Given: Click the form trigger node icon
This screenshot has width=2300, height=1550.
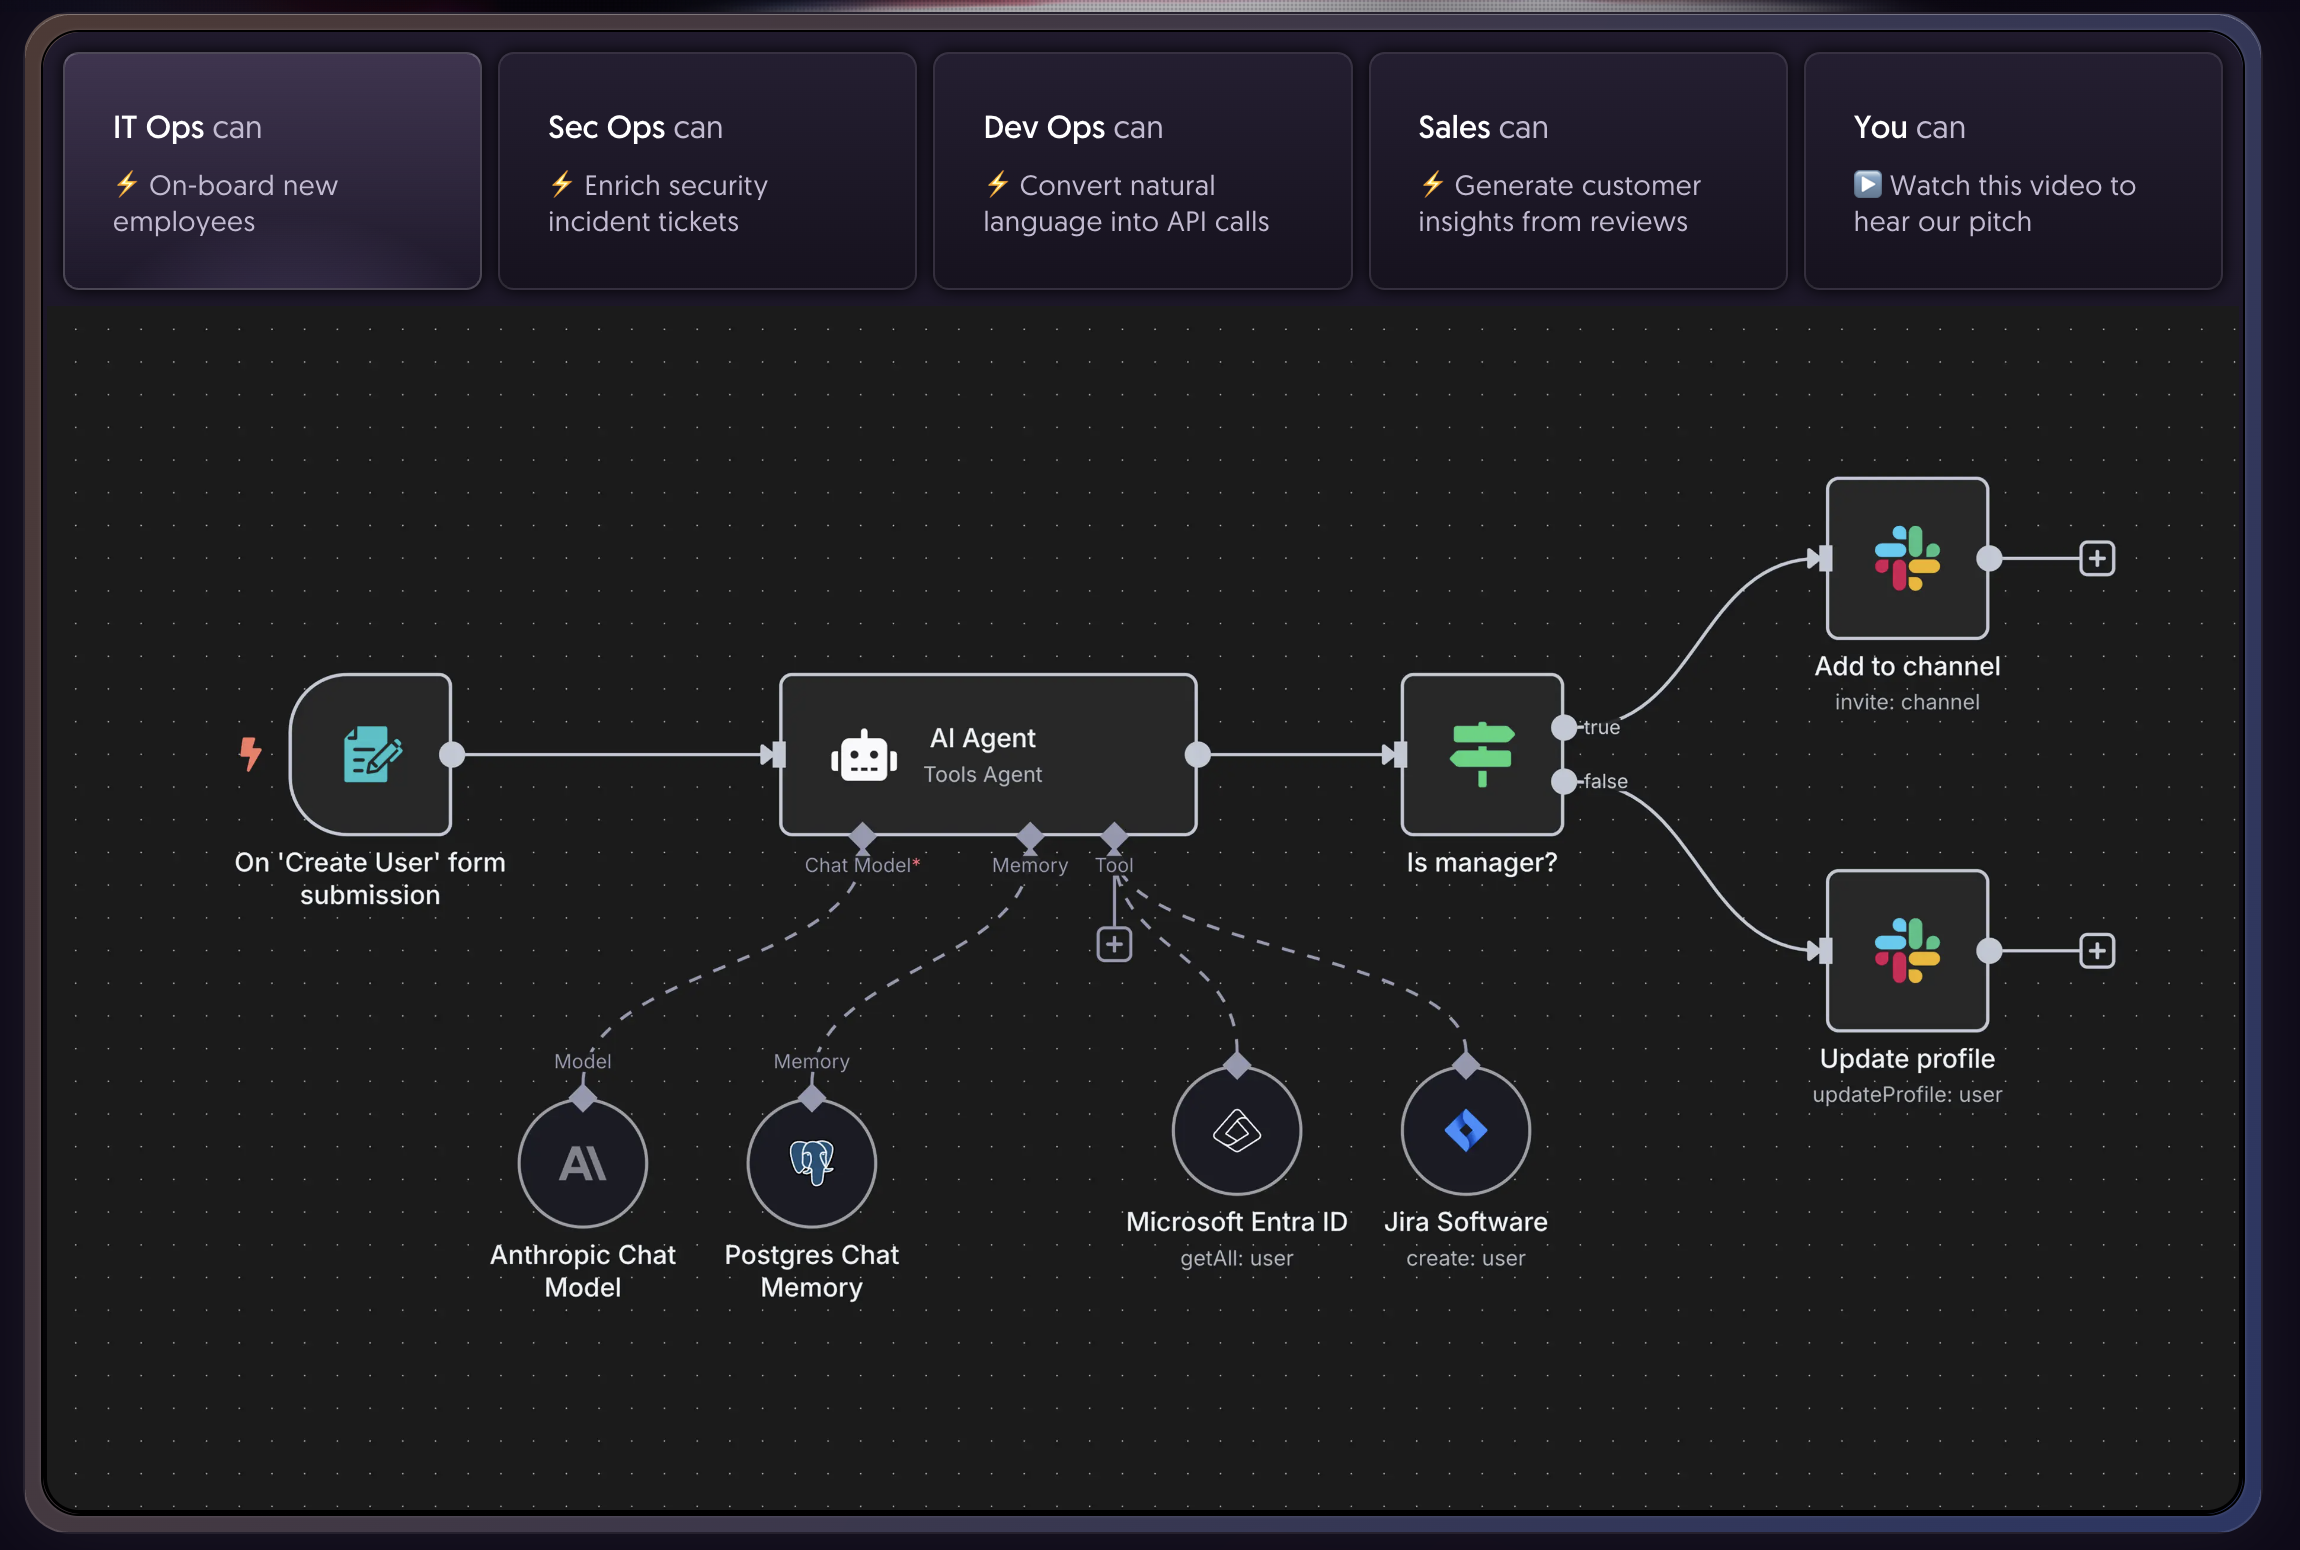Looking at the screenshot, I should (x=371, y=755).
